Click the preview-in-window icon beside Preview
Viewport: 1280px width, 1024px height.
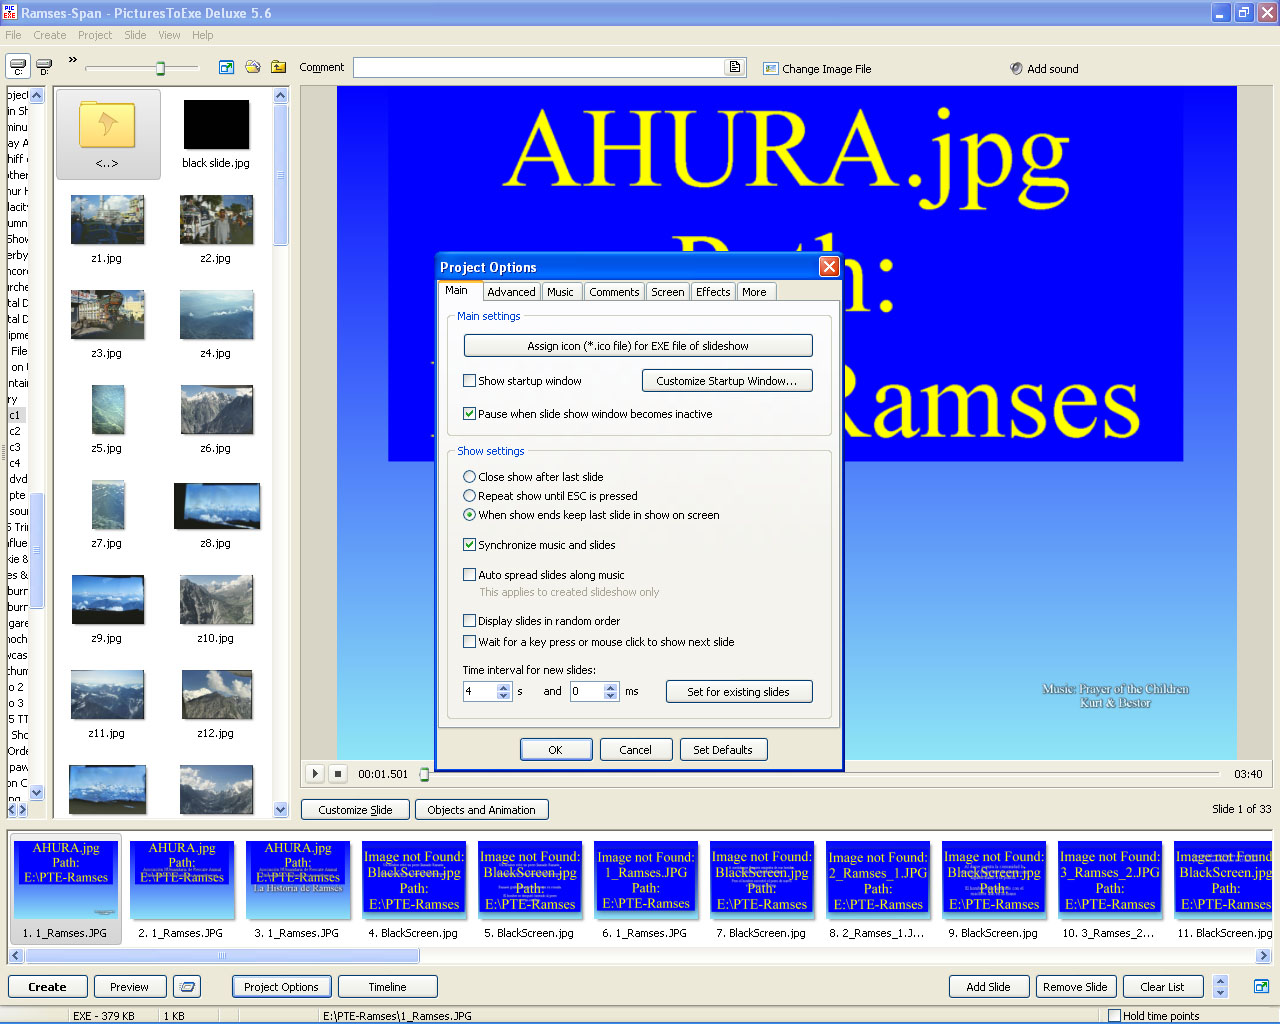187,987
